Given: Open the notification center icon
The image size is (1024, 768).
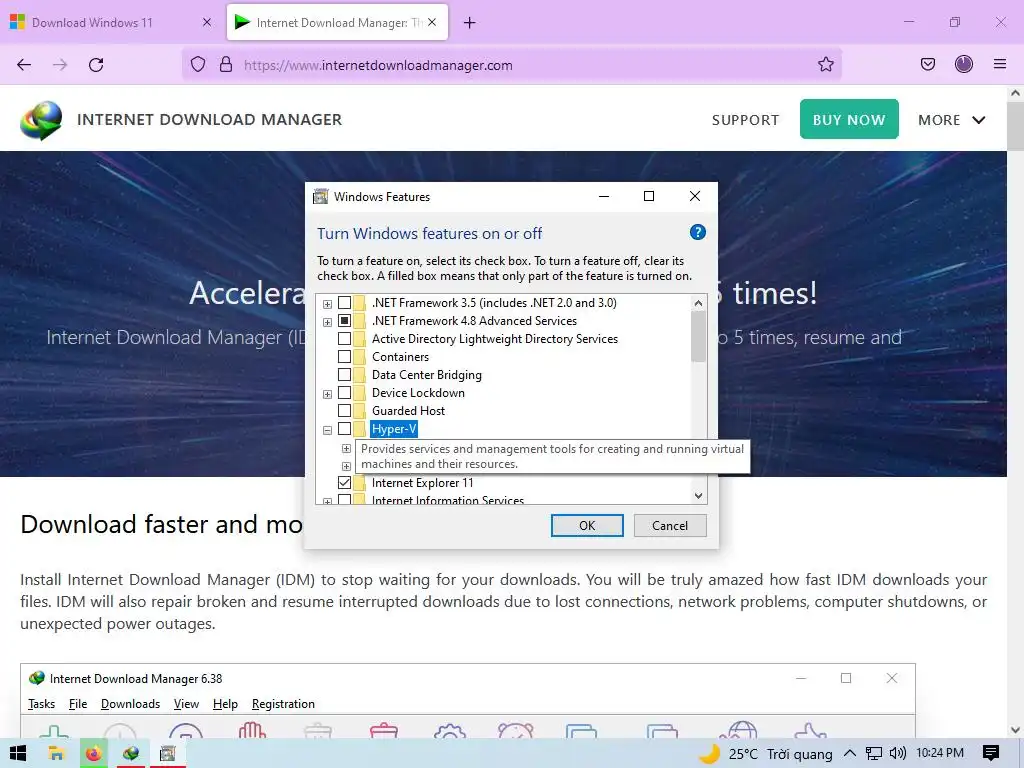Looking at the screenshot, I should (x=991, y=754).
